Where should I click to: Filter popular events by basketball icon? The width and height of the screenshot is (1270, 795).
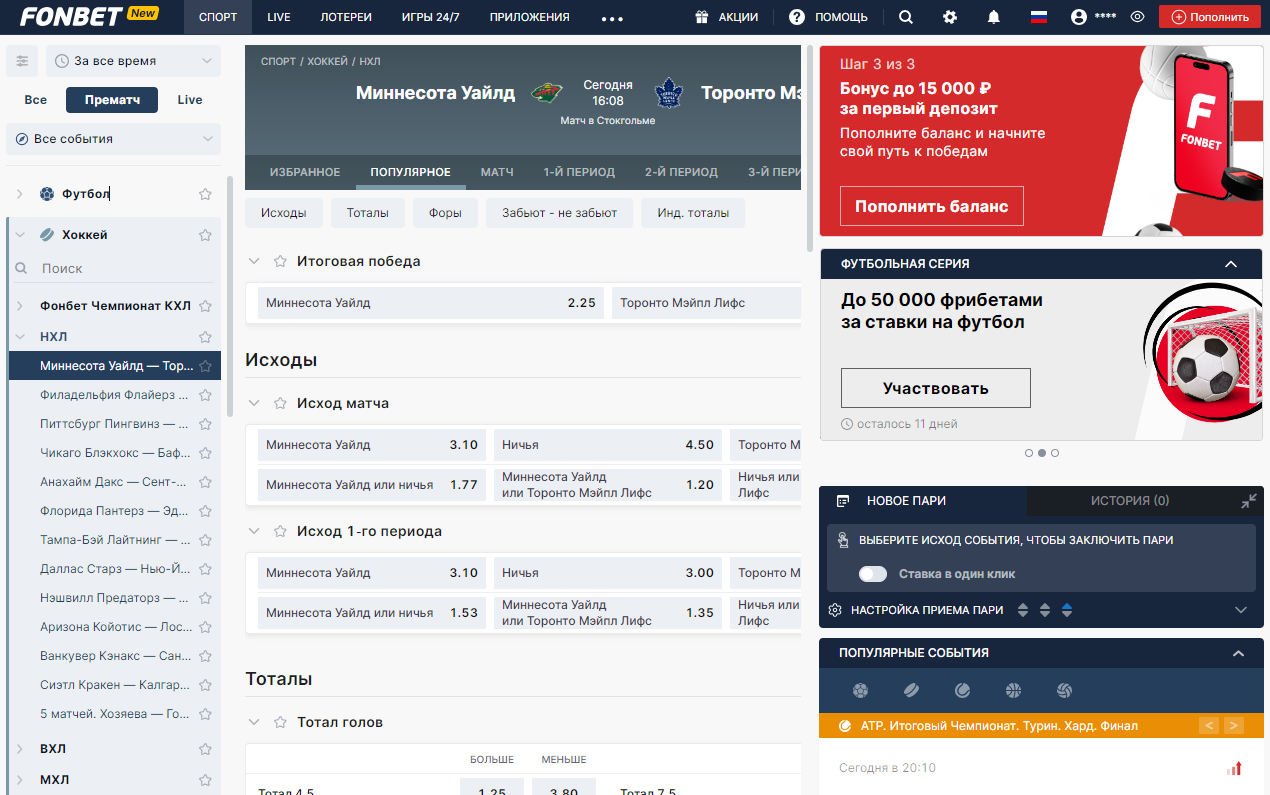(x=1013, y=690)
